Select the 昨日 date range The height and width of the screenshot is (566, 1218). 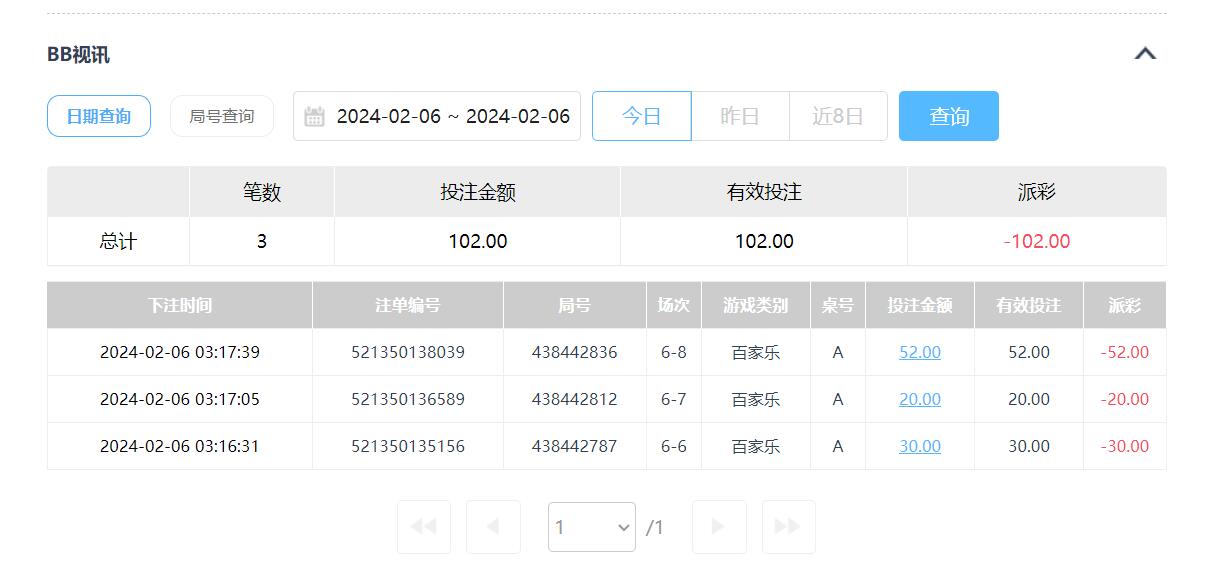point(739,117)
